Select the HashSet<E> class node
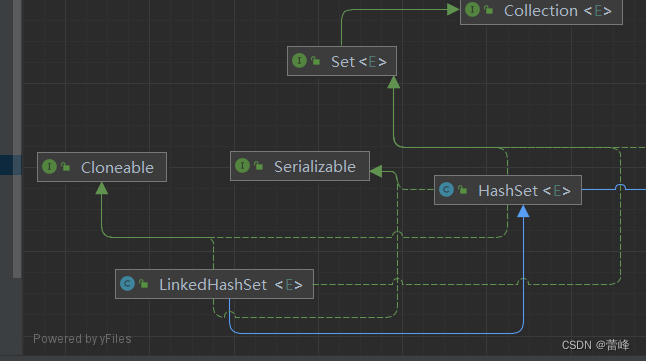The height and width of the screenshot is (361, 646). [508, 190]
